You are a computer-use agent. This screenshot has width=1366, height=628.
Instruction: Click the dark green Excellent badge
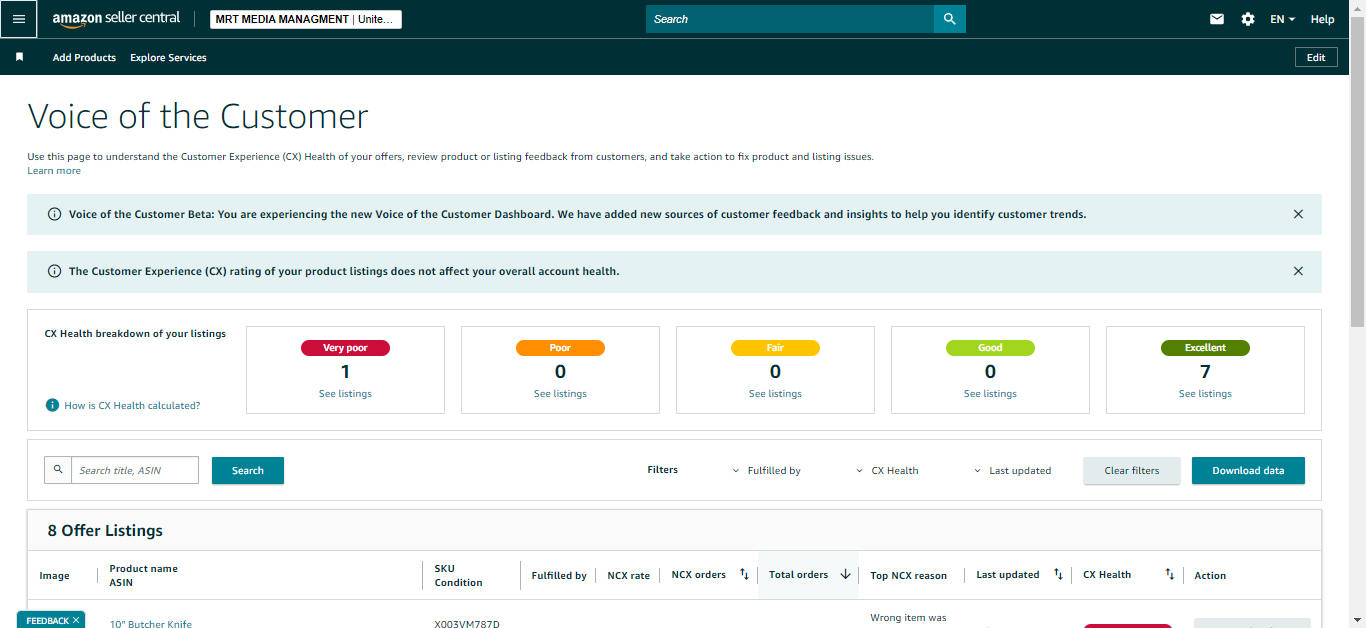(1205, 348)
